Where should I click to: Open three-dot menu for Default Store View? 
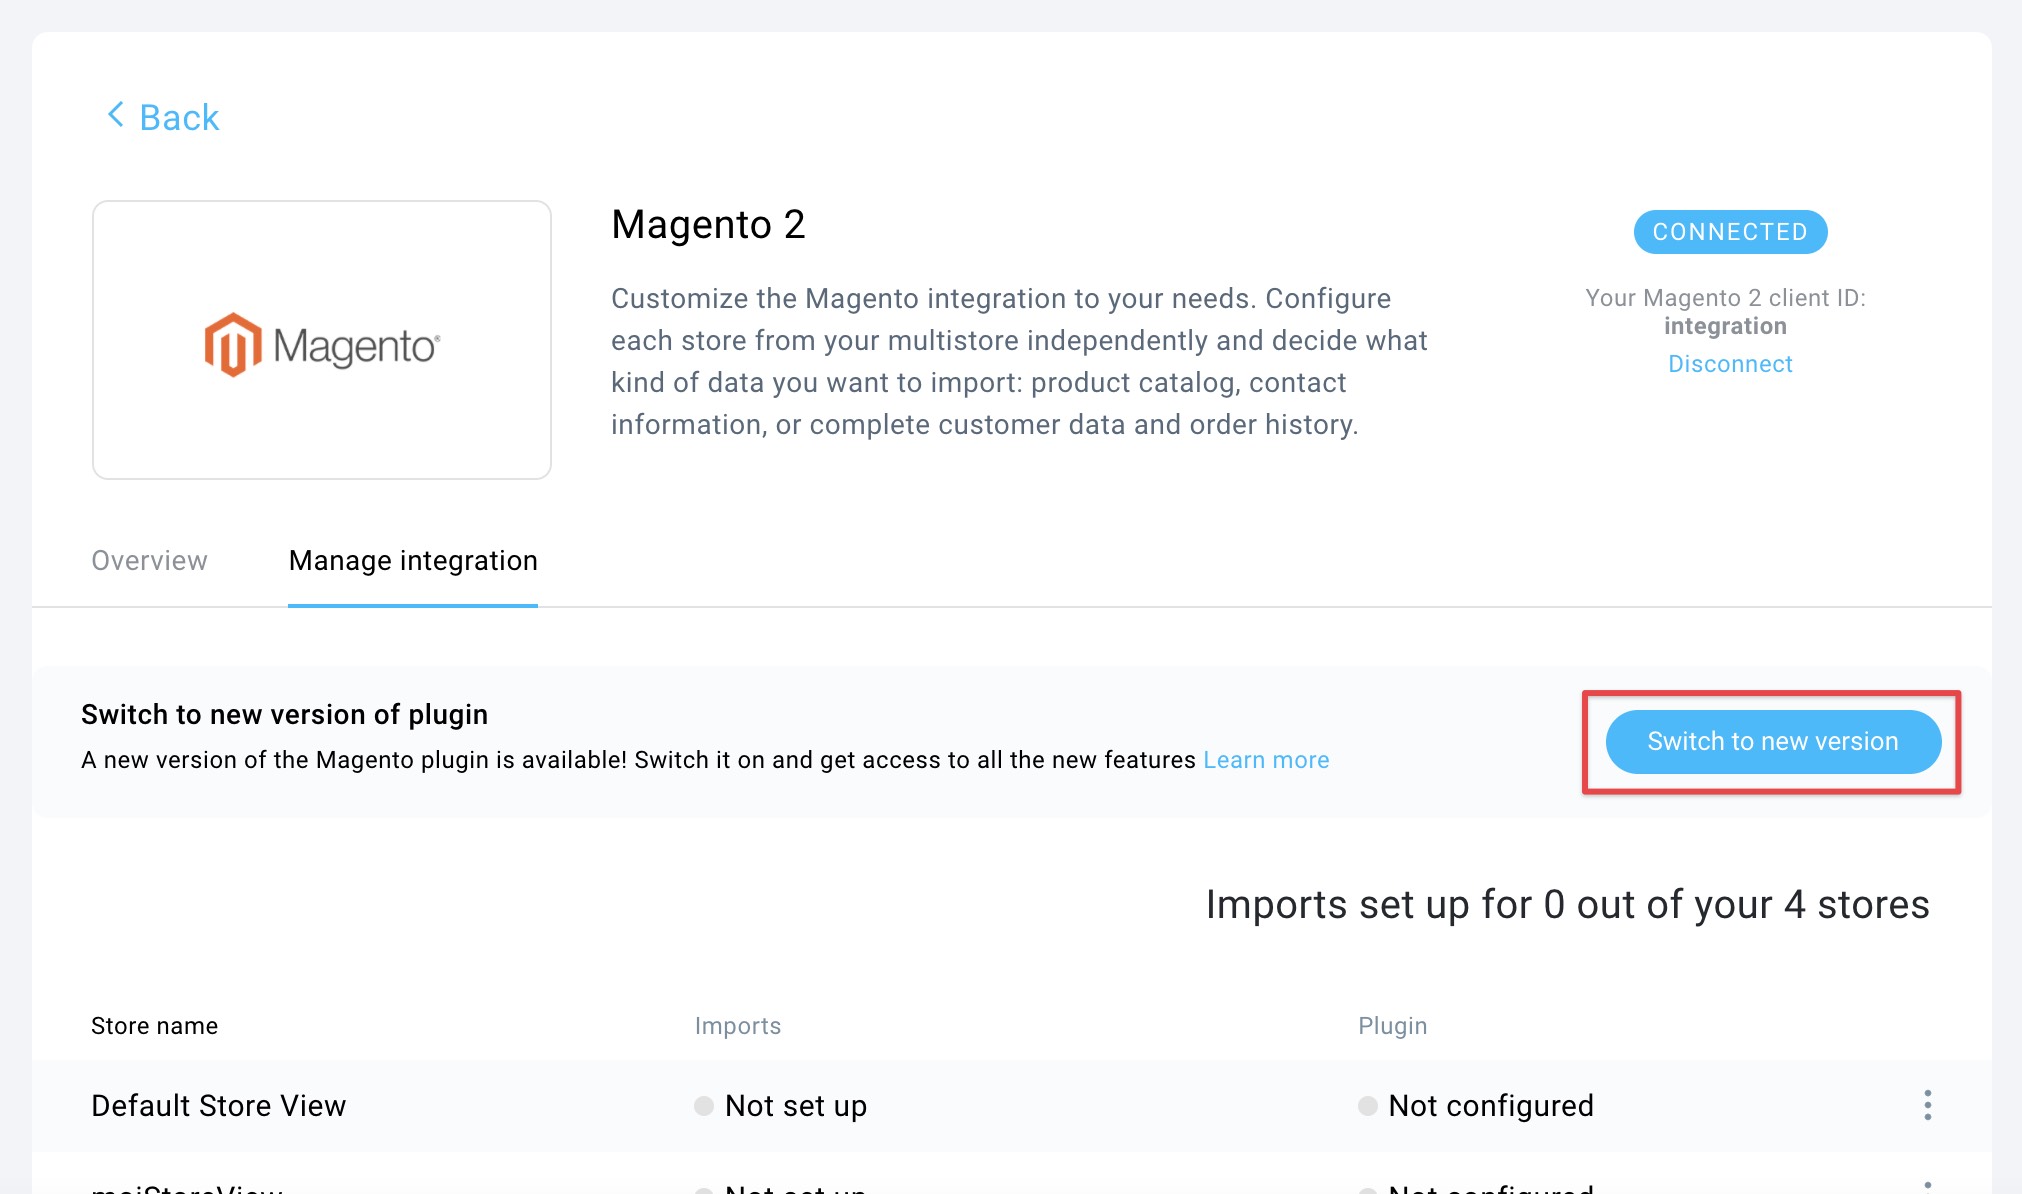(x=1927, y=1105)
